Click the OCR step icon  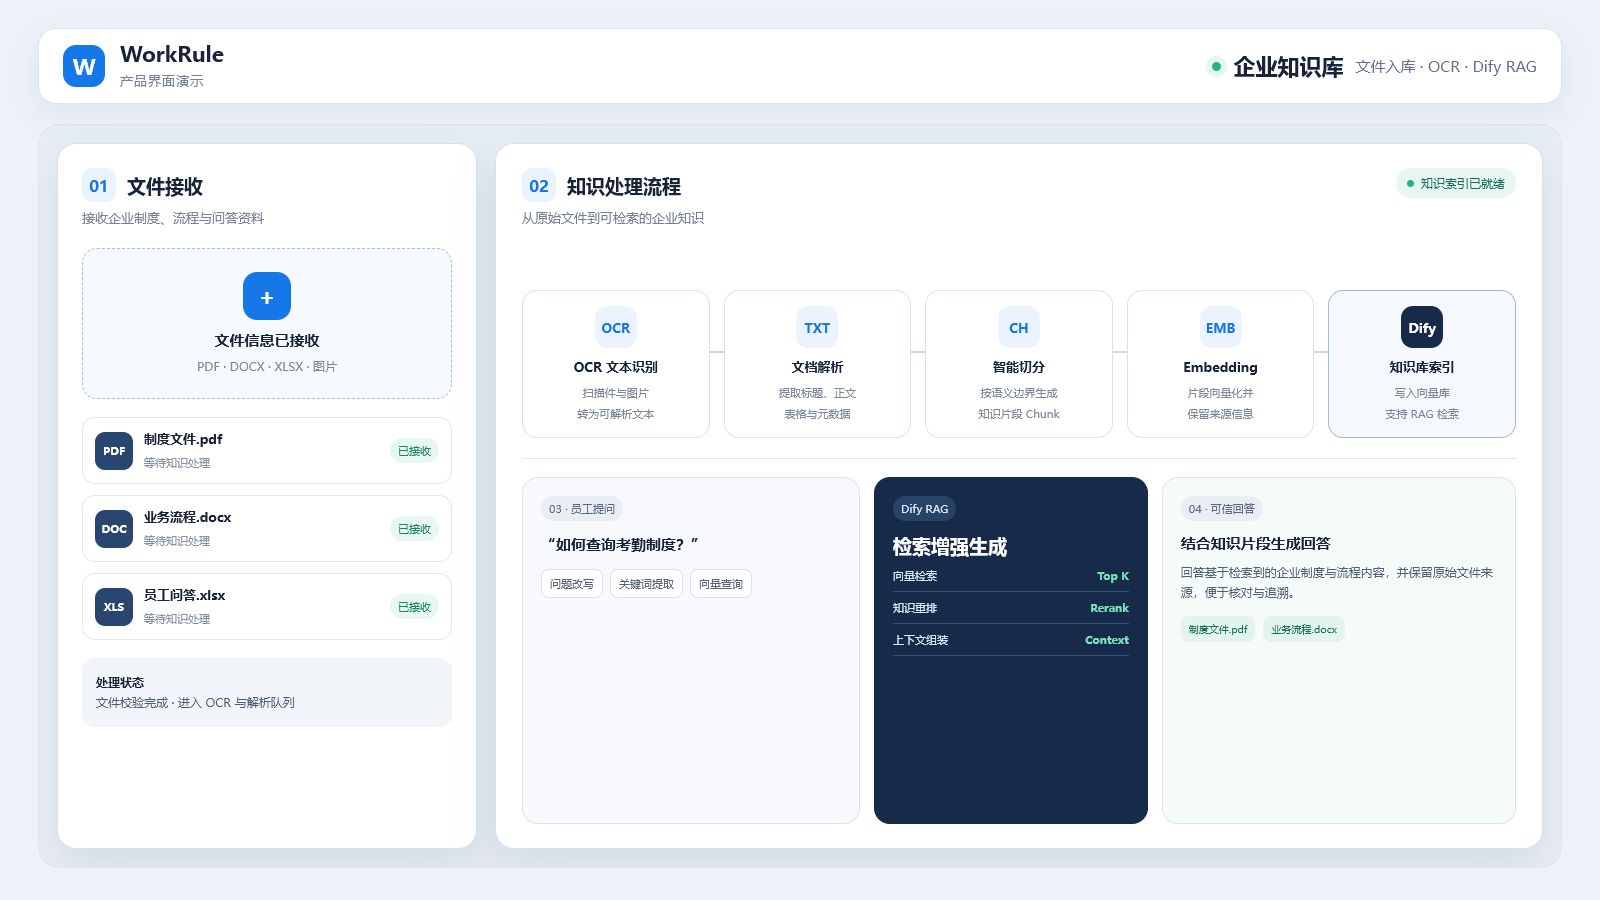coord(616,328)
